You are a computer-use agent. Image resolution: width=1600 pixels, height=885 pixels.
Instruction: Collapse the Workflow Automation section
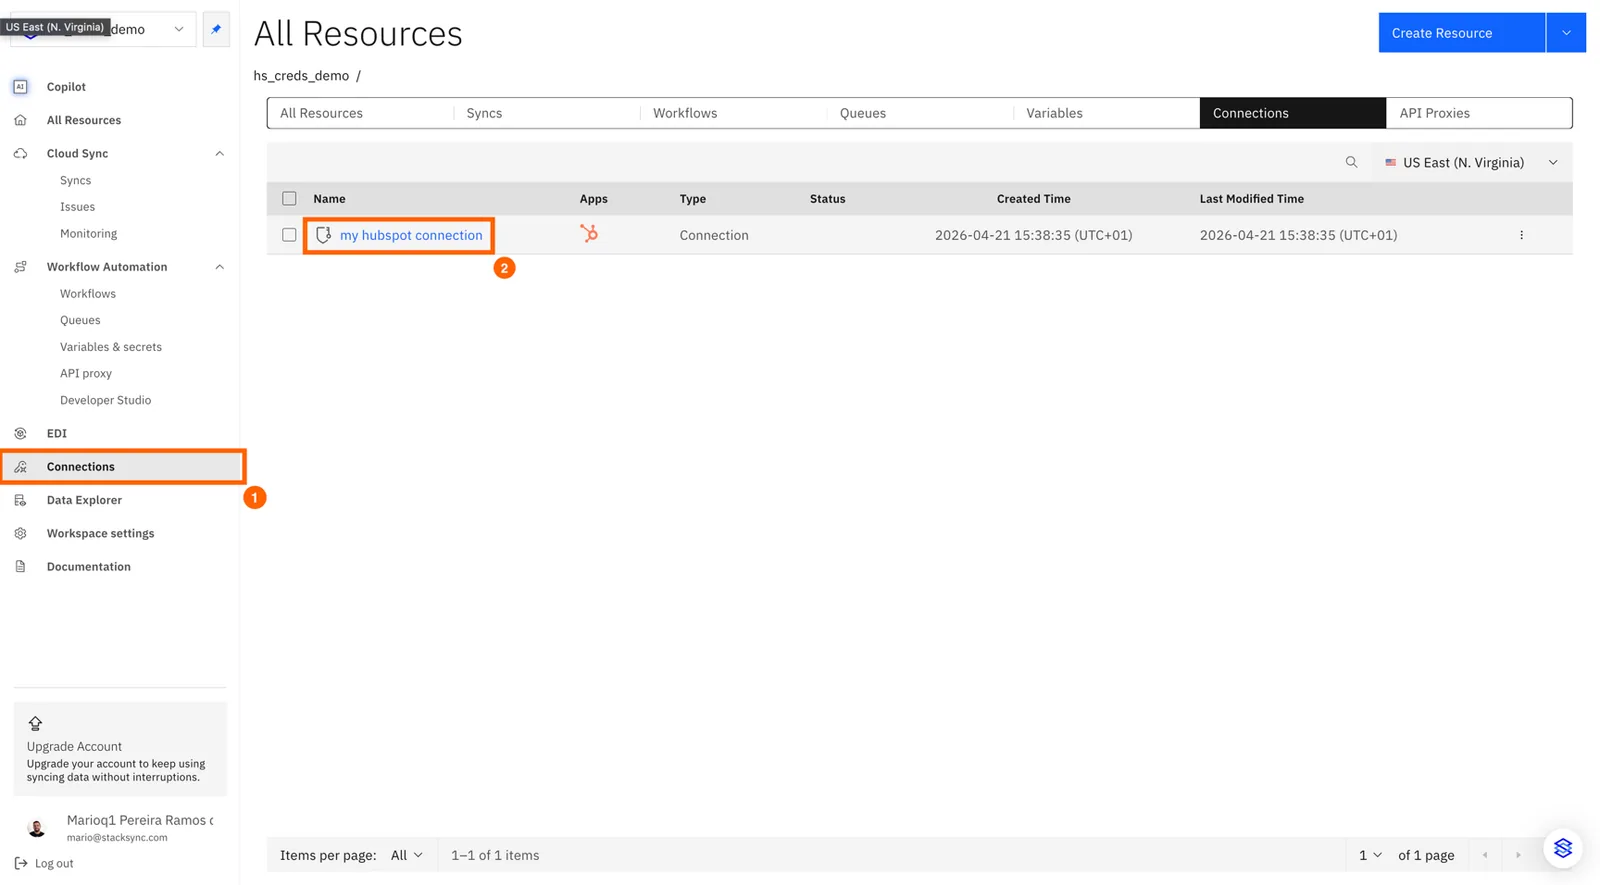click(220, 267)
